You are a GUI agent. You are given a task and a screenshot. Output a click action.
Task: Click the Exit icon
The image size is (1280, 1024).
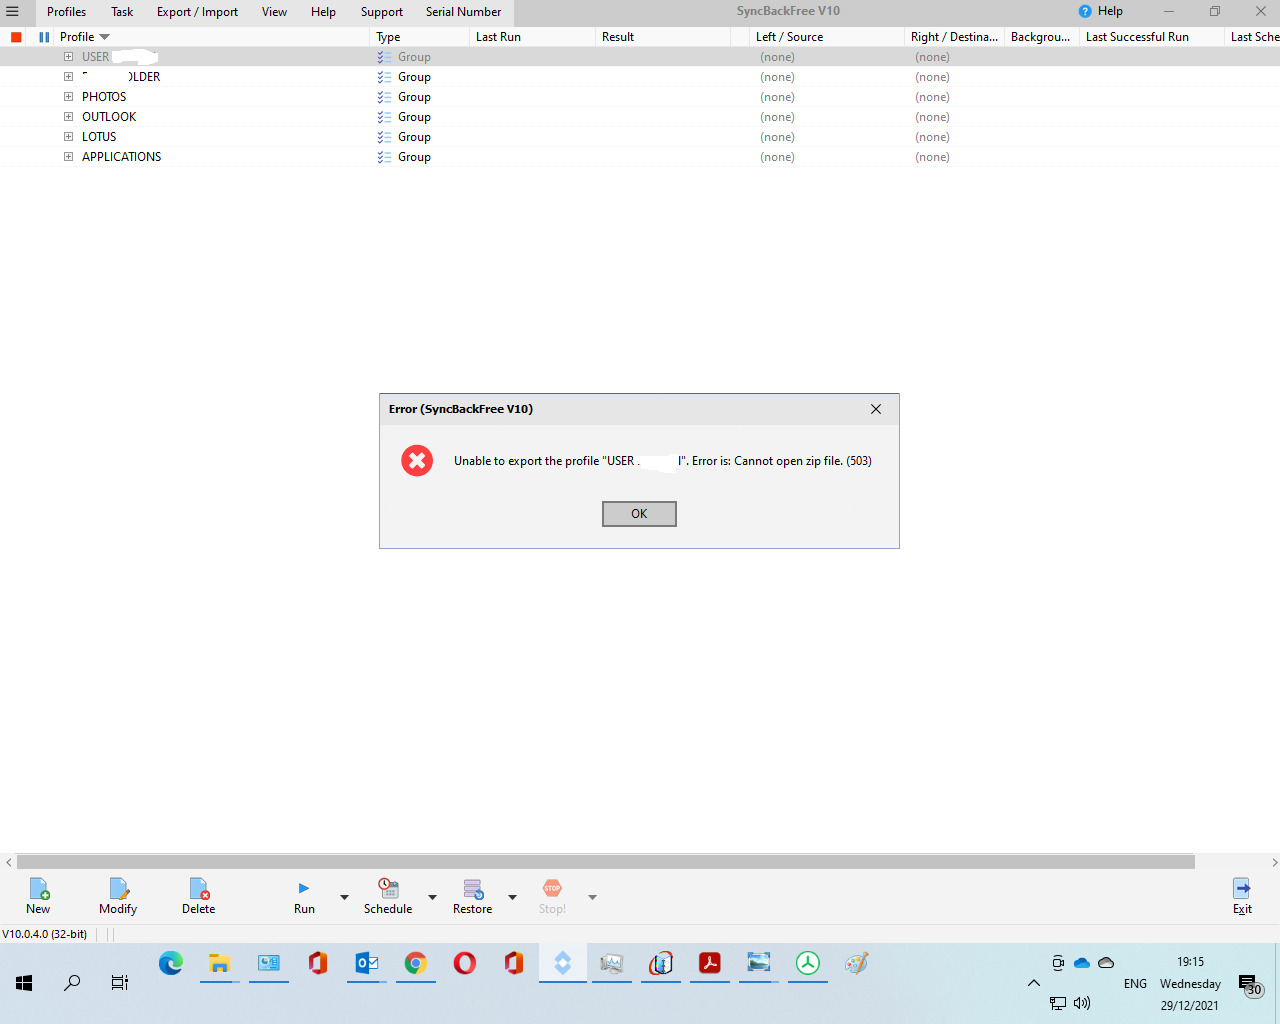click(1242, 888)
